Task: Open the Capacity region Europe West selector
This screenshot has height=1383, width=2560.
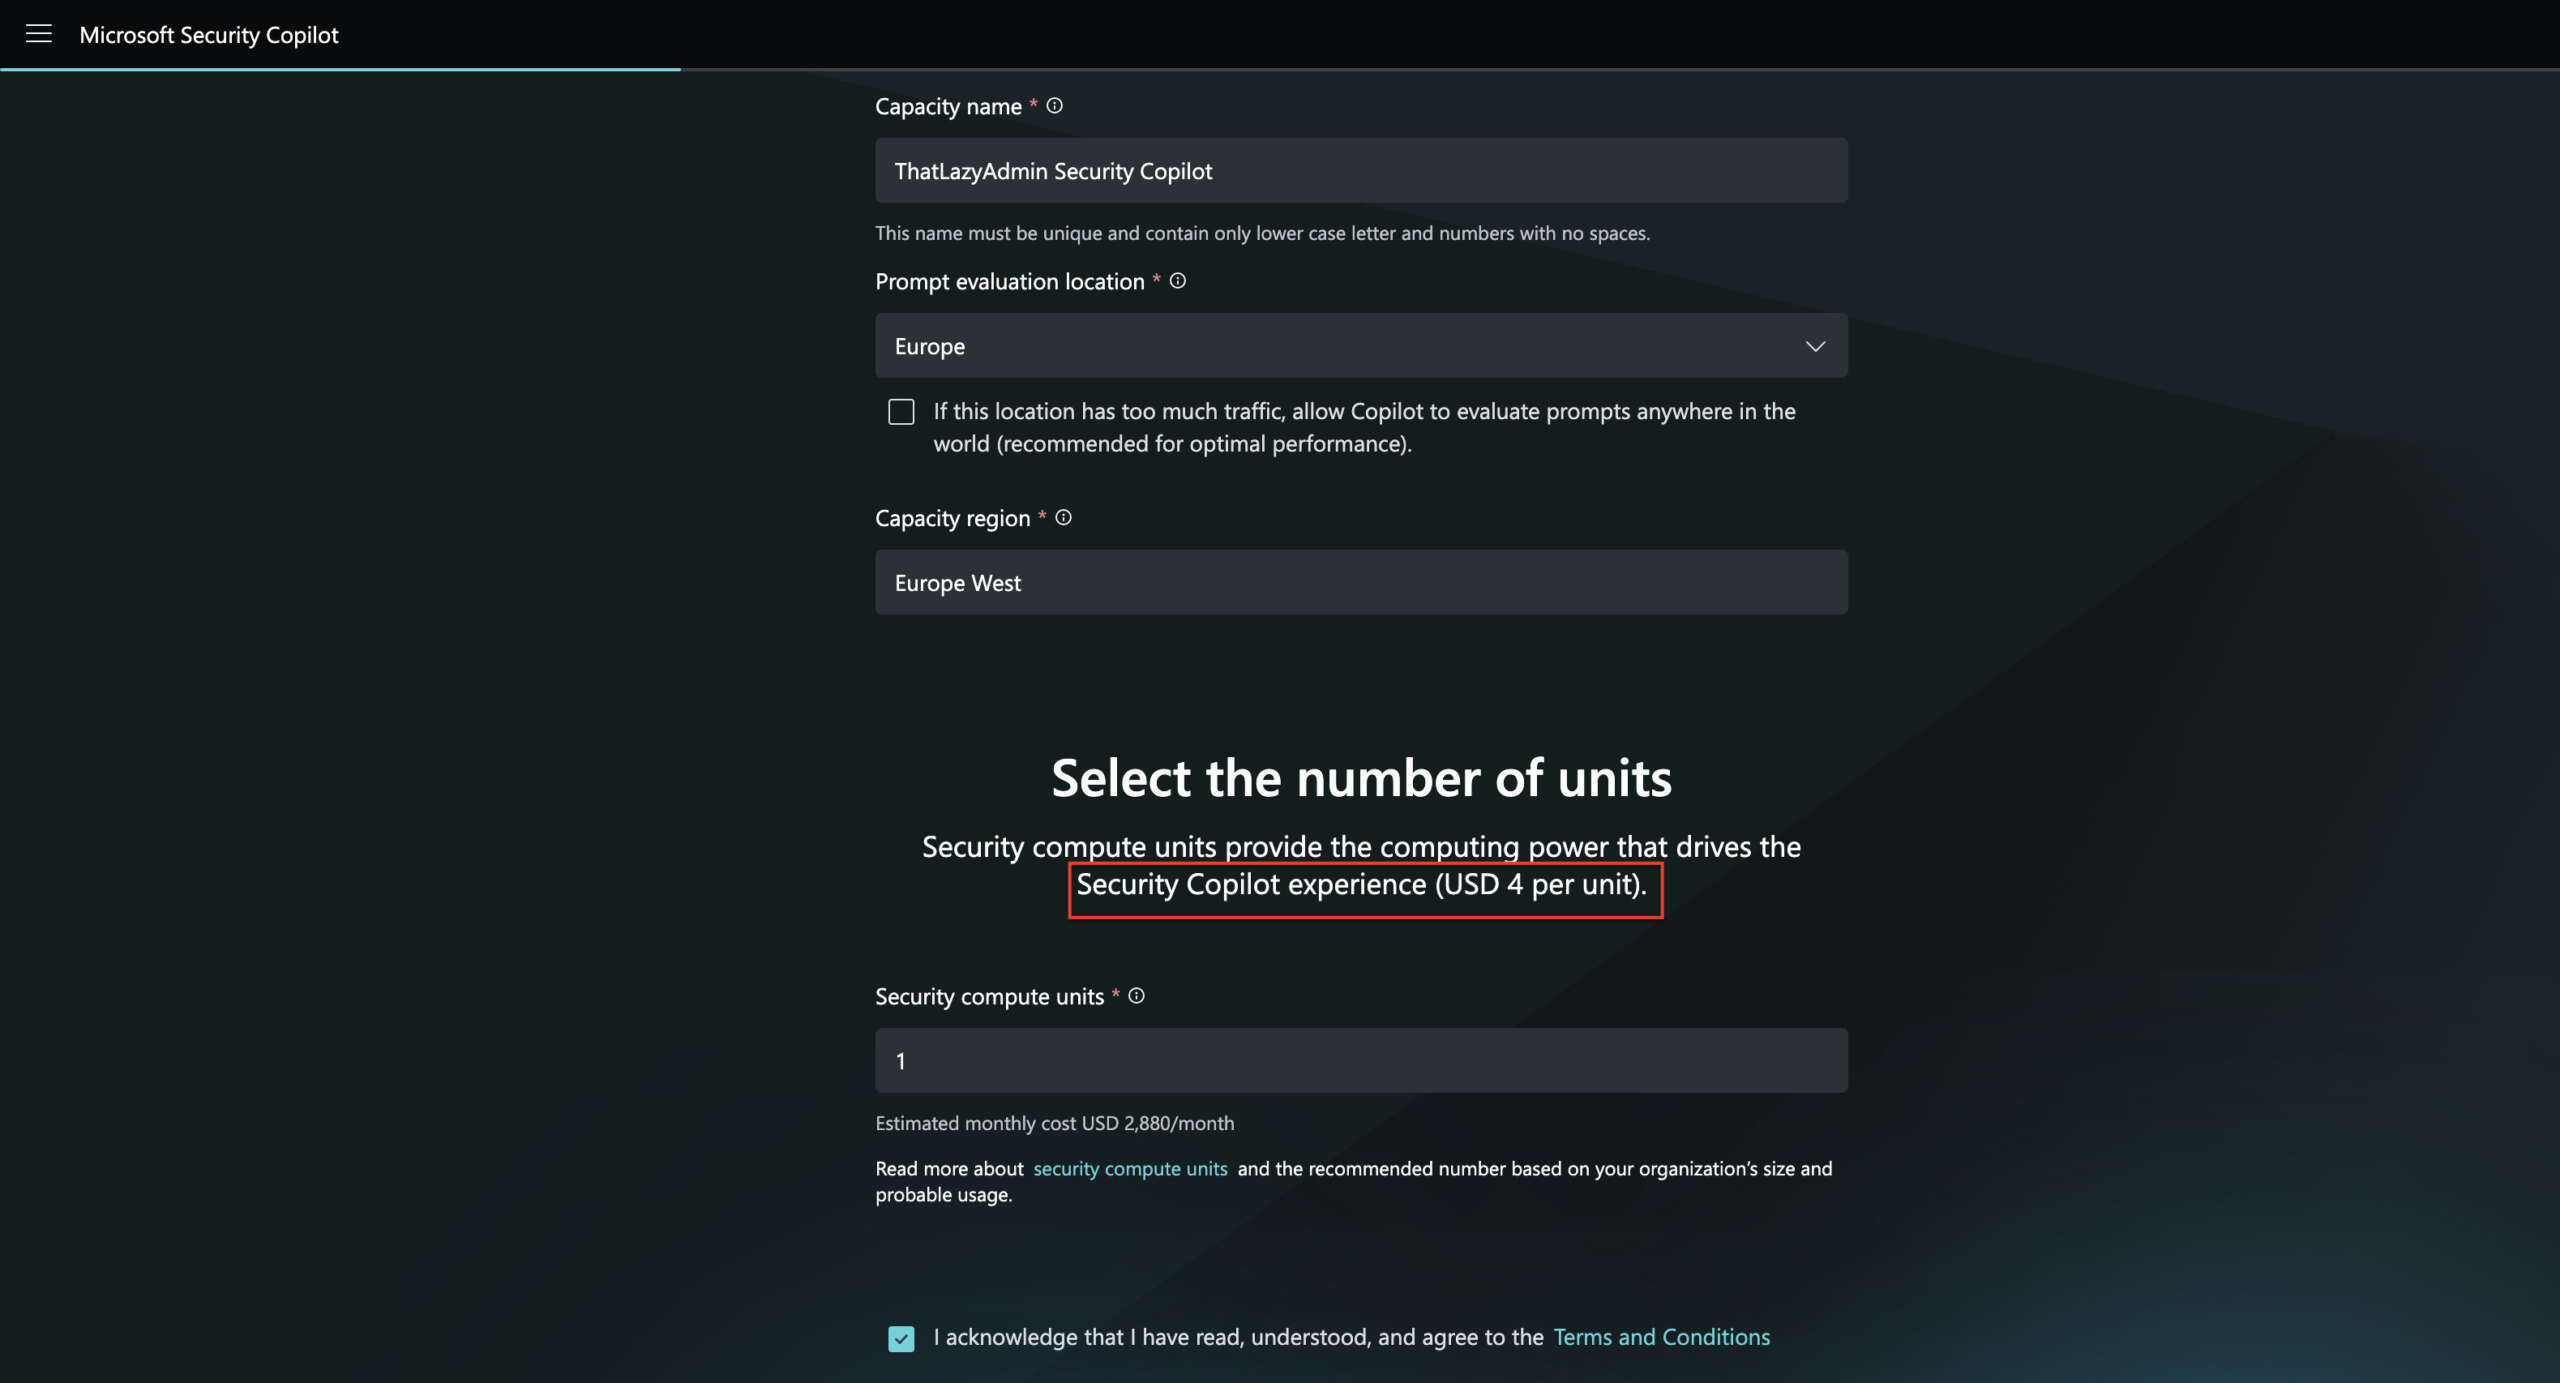Action: coord(1360,582)
